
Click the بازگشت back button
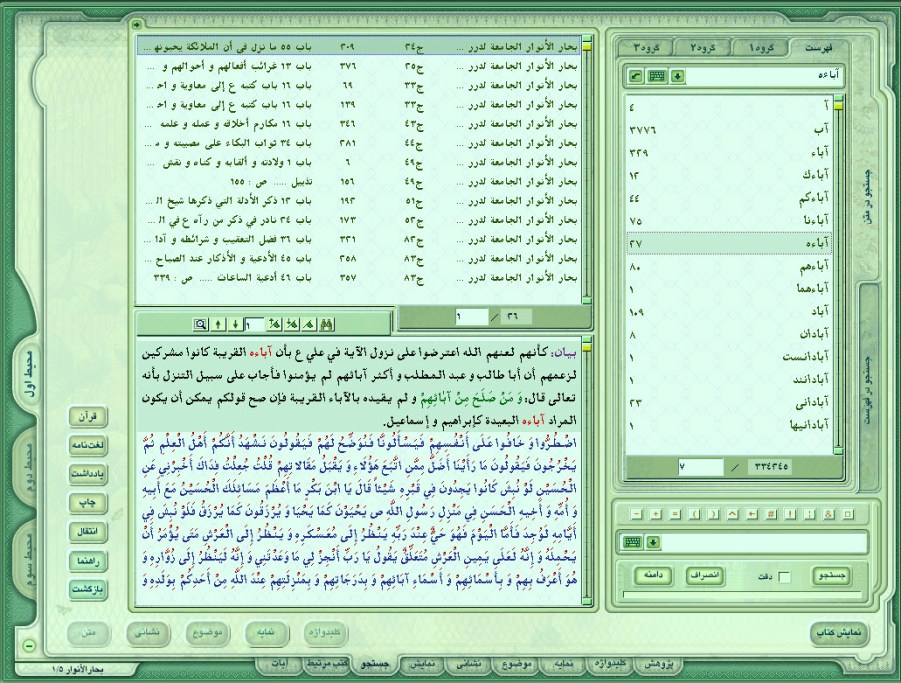tap(88, 590)
